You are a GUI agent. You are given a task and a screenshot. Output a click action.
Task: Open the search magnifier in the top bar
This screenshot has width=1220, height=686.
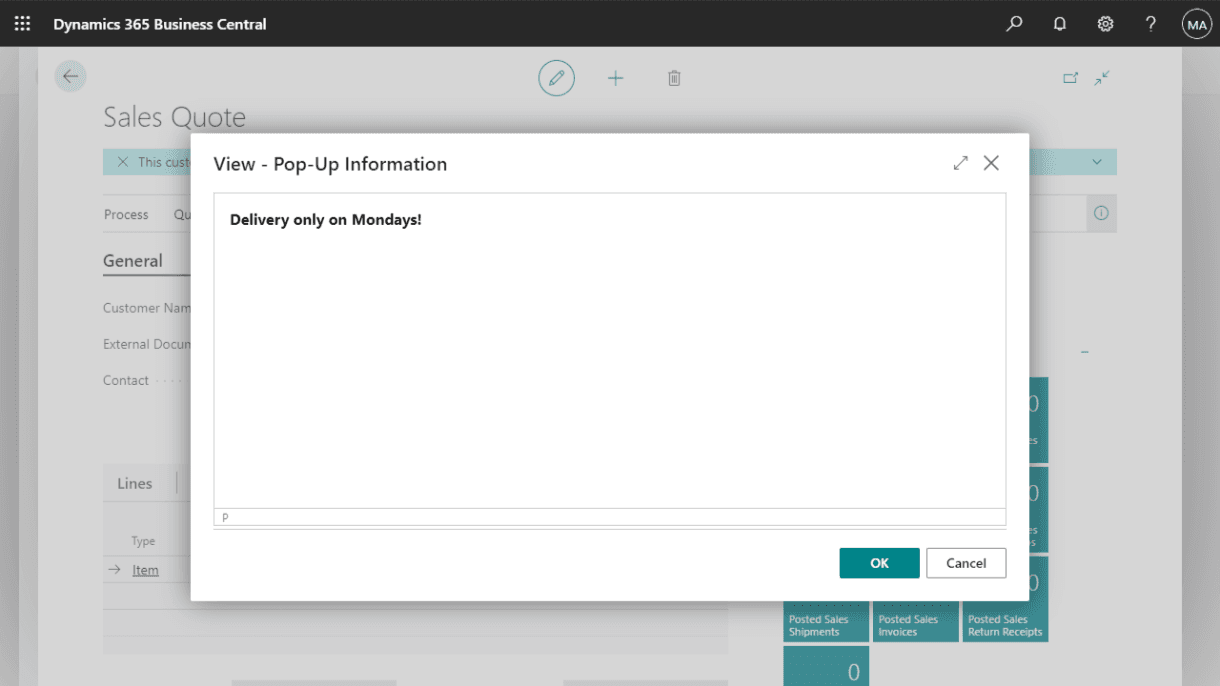(1014, 23)
